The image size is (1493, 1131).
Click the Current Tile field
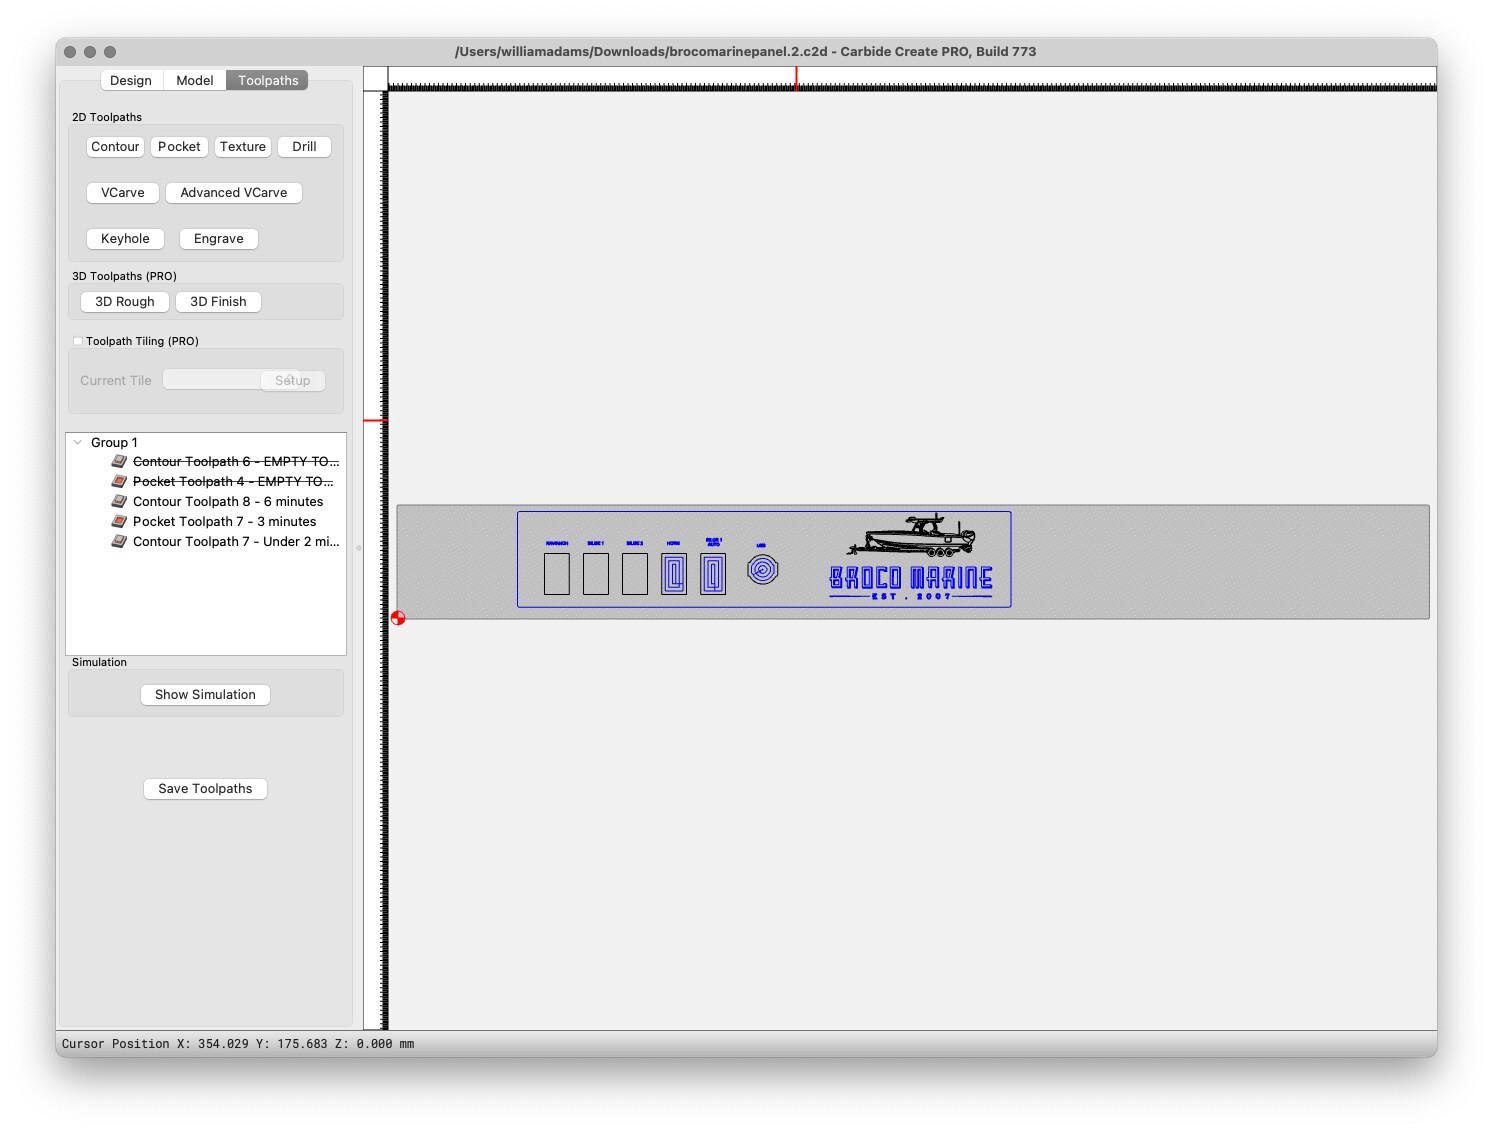[x=212, y=380]
